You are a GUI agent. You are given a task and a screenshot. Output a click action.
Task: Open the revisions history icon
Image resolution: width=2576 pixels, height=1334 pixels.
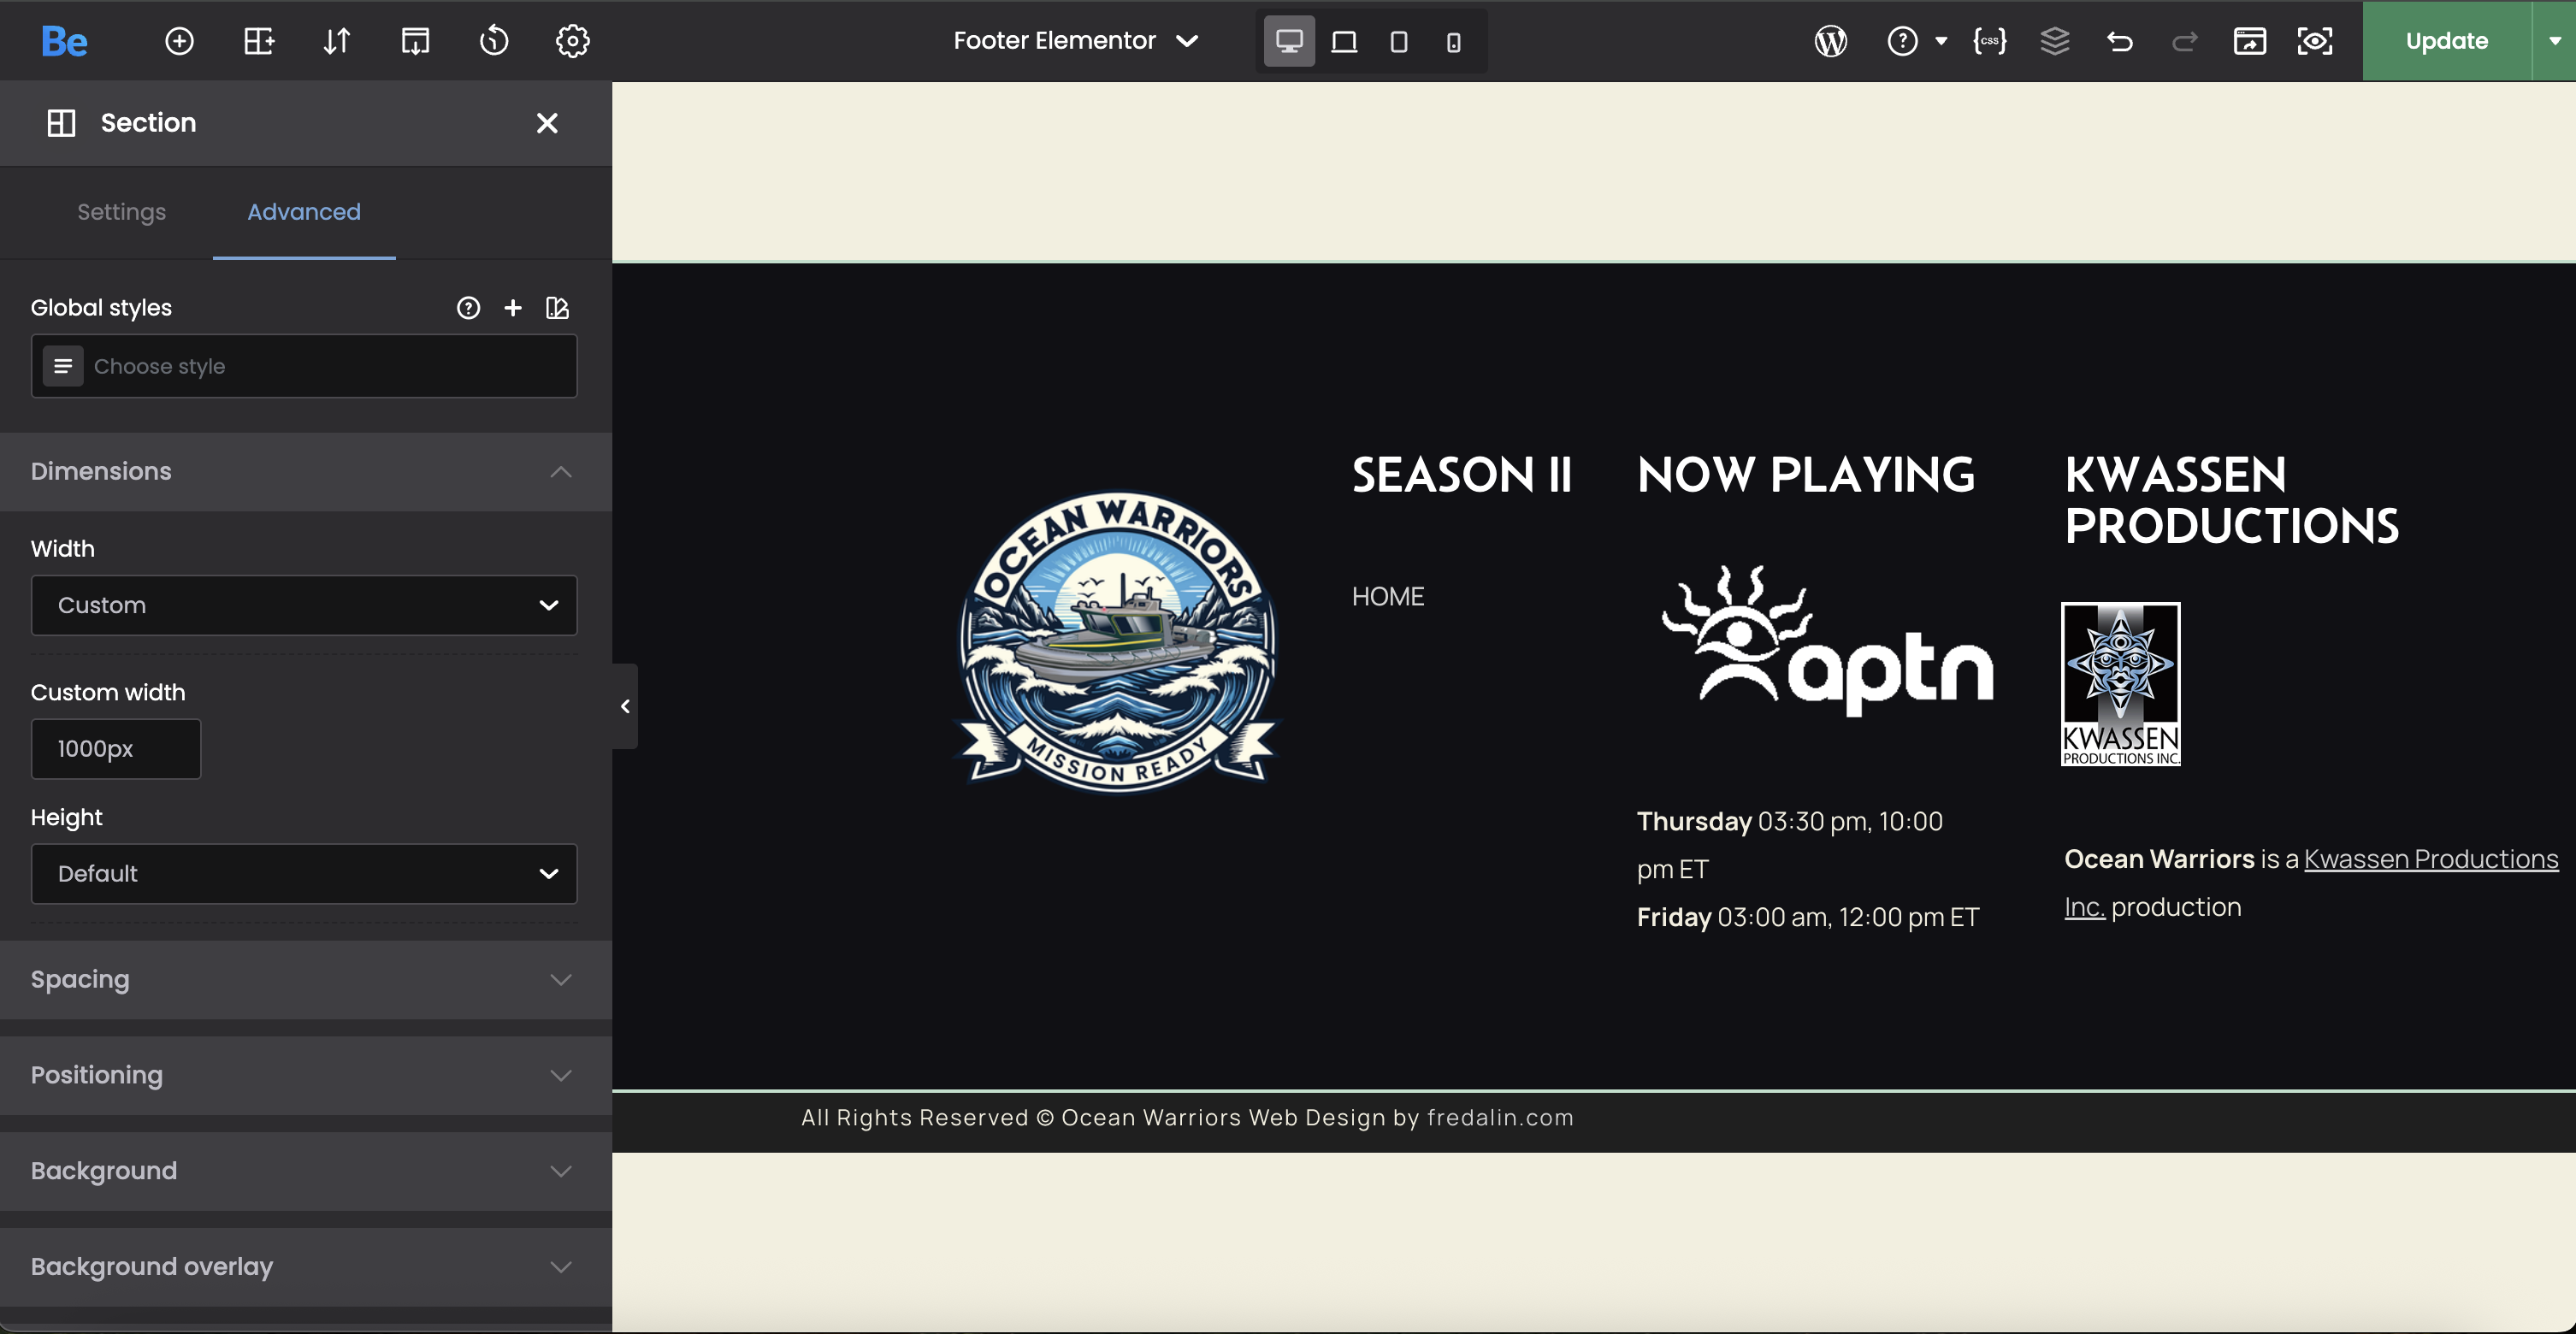click(493, 41)
